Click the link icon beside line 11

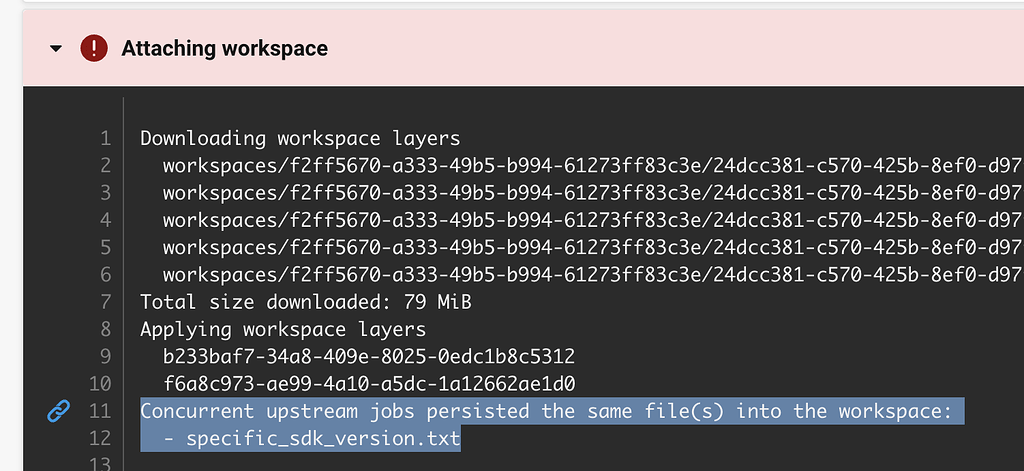click(x=59, y=411)
